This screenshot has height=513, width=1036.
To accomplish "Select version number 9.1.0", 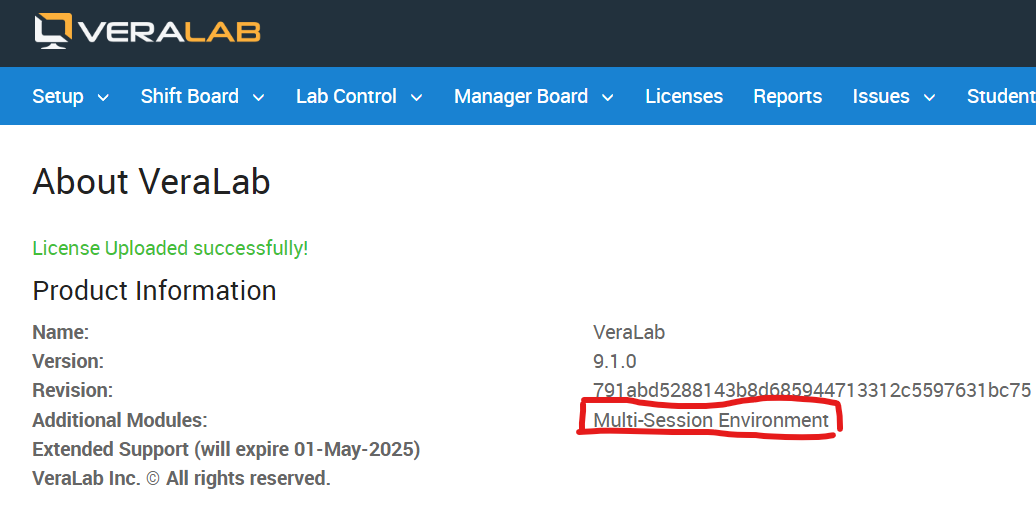I will coord(614,361).
